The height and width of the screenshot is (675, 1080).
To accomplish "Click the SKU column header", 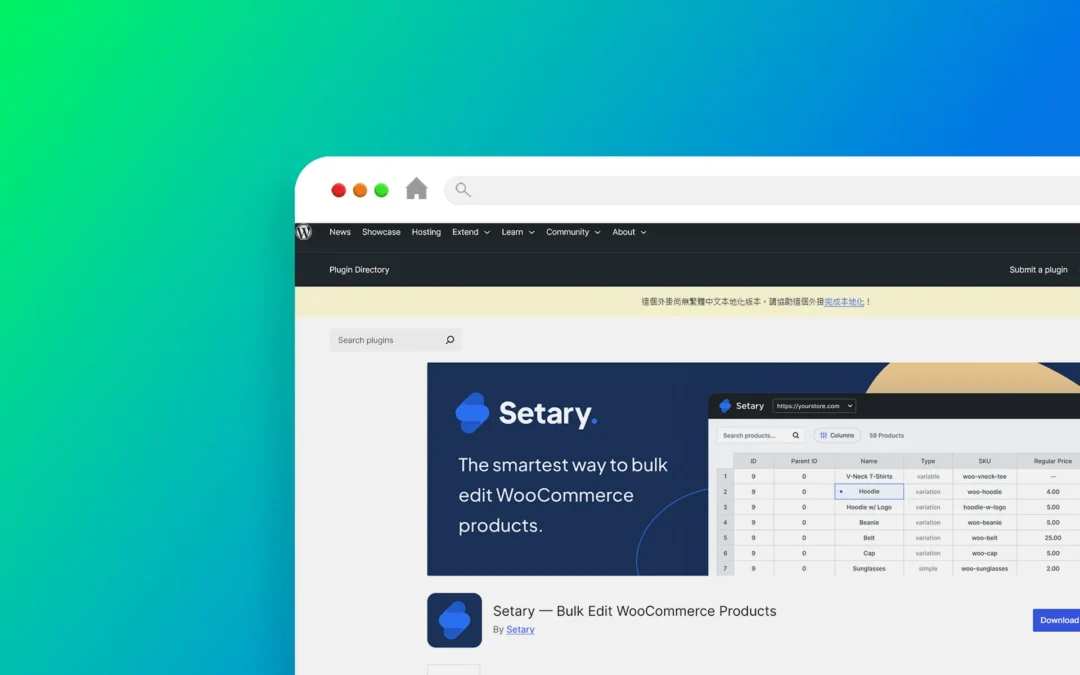I will (984, 461).
